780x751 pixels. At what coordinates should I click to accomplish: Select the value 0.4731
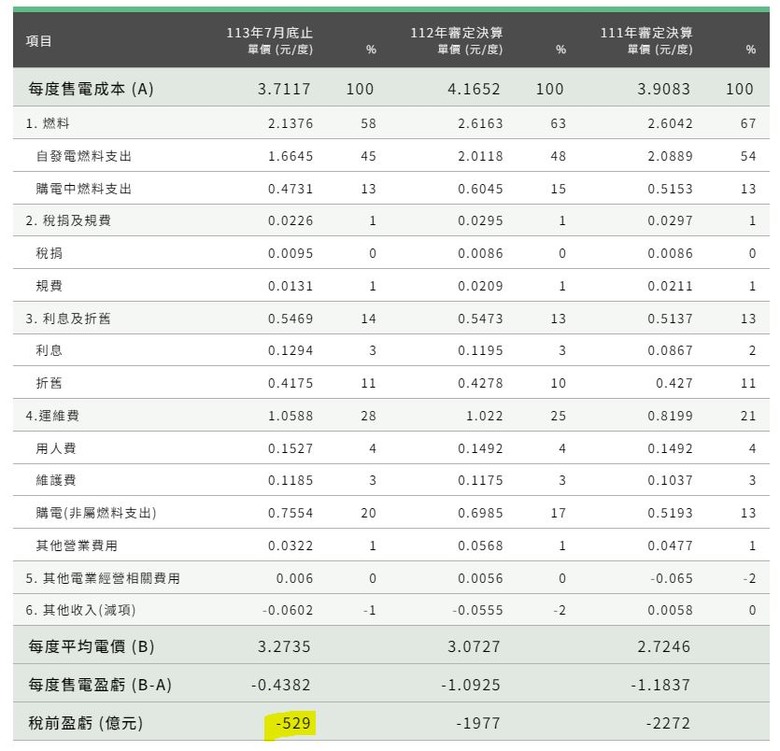click(291, 189)
